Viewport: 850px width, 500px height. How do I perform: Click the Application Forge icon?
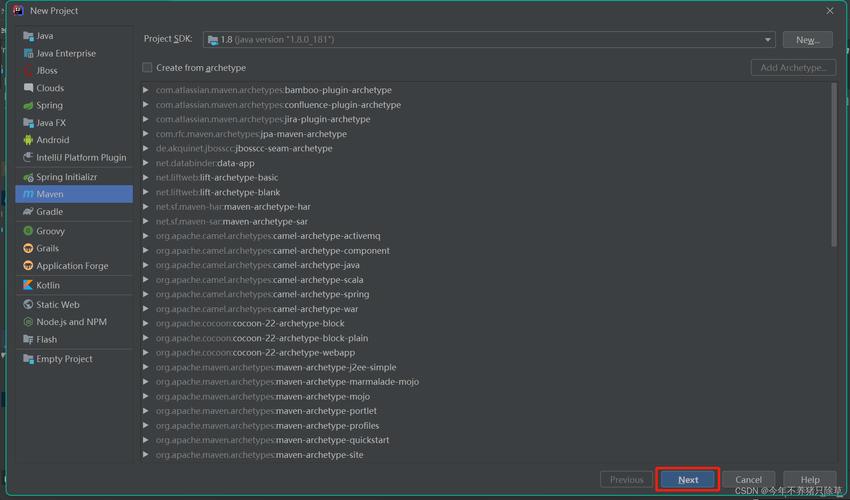pos(28,266)
